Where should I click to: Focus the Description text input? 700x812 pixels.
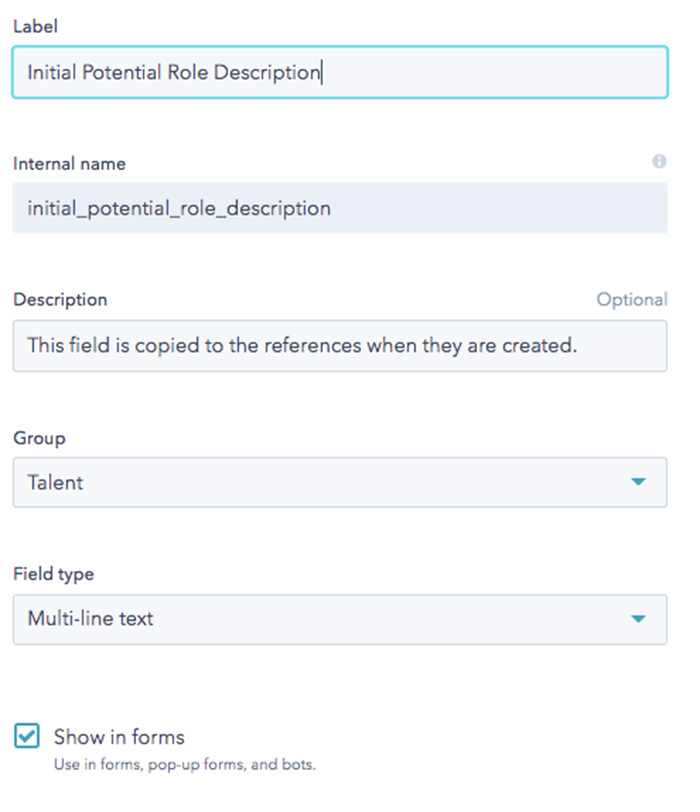tap(340, 345)
